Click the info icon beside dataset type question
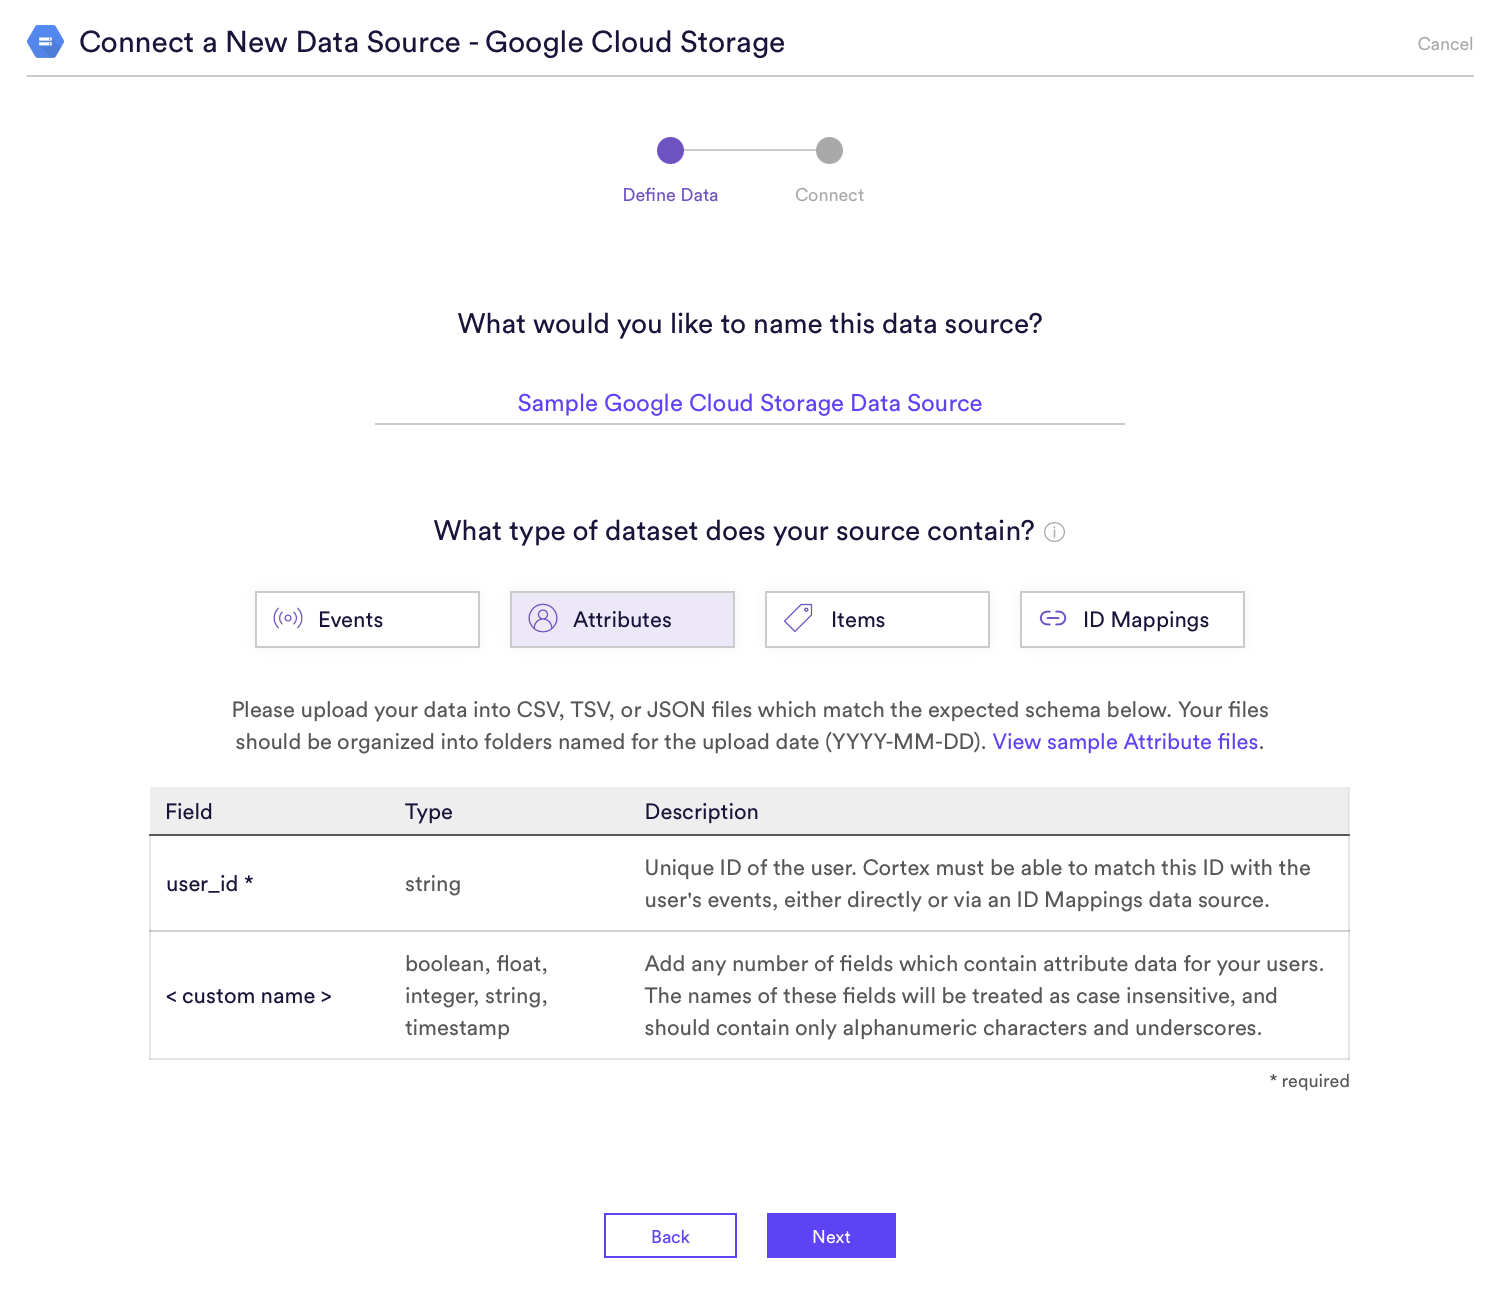This screenshot has height=1312, width=1500. [1054, 532]
